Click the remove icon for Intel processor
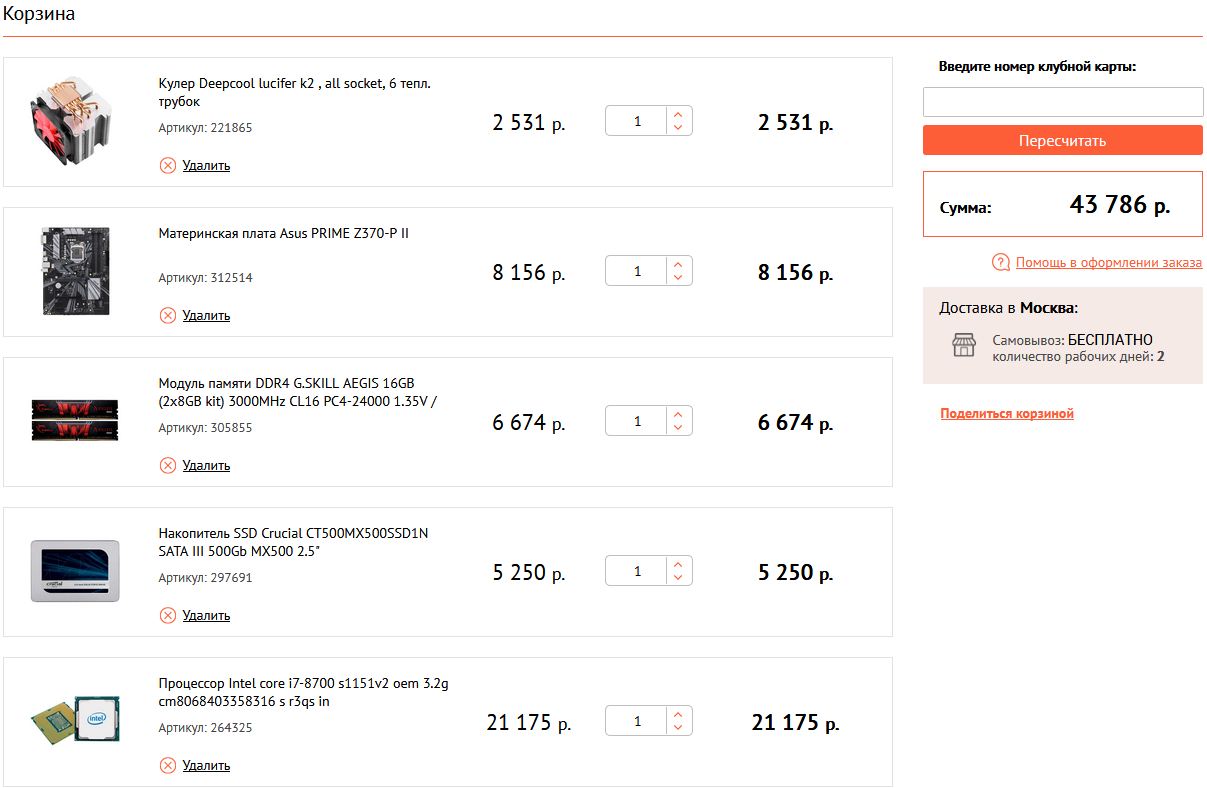 (x=168, y=765)
